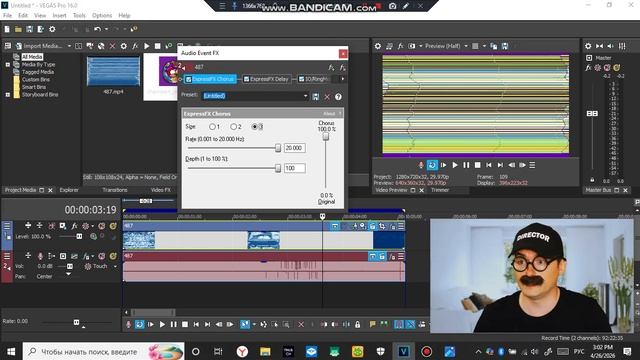Toggle ExpressFX Delay plugin checkbox

click(246, 79)
